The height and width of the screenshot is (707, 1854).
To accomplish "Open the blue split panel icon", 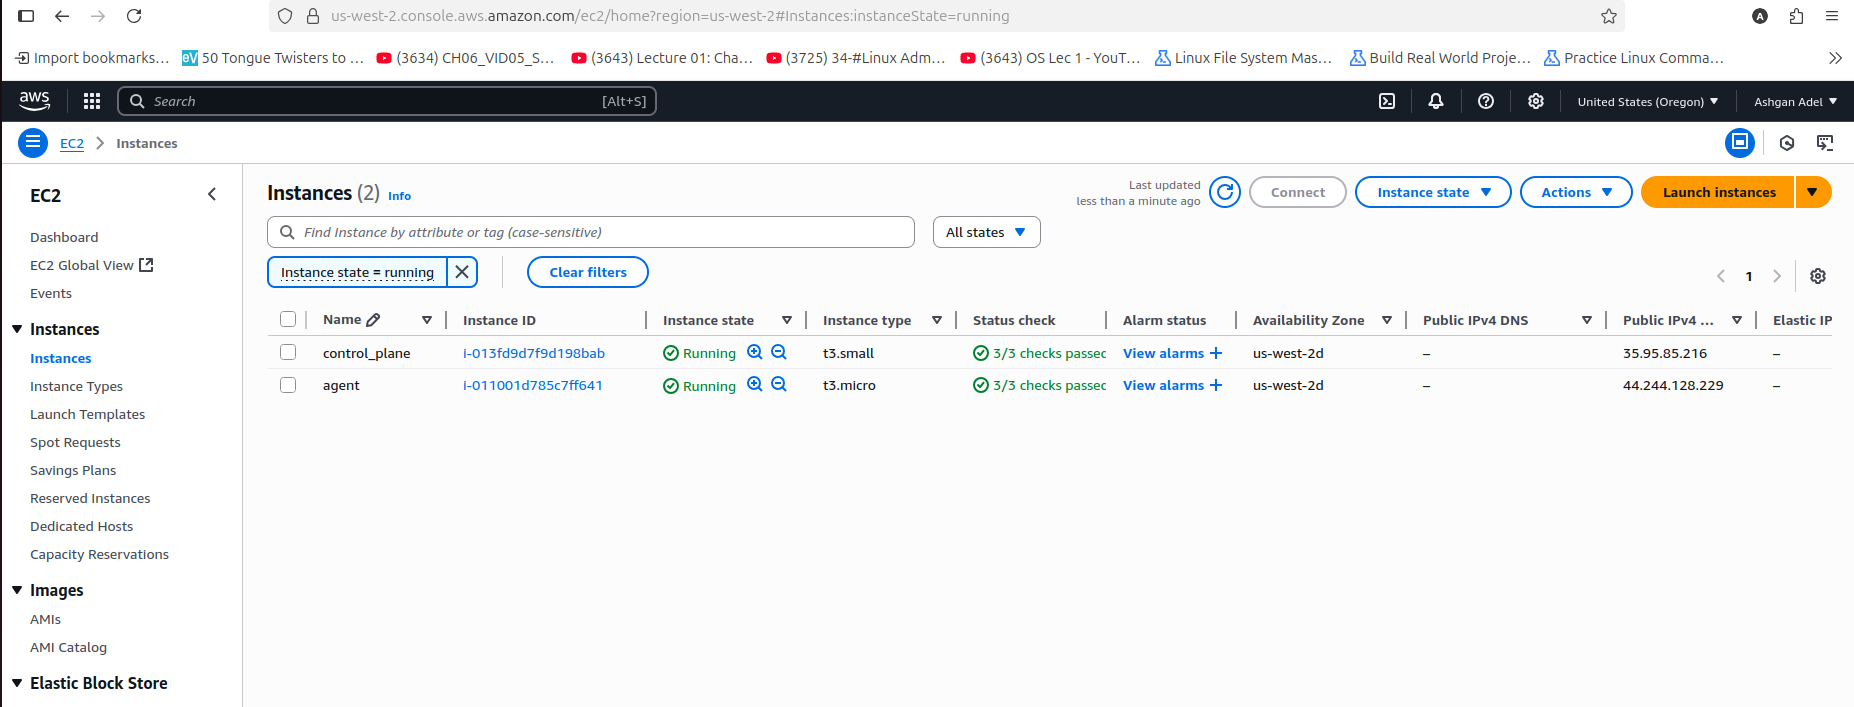I will [x=1740, y=143].
